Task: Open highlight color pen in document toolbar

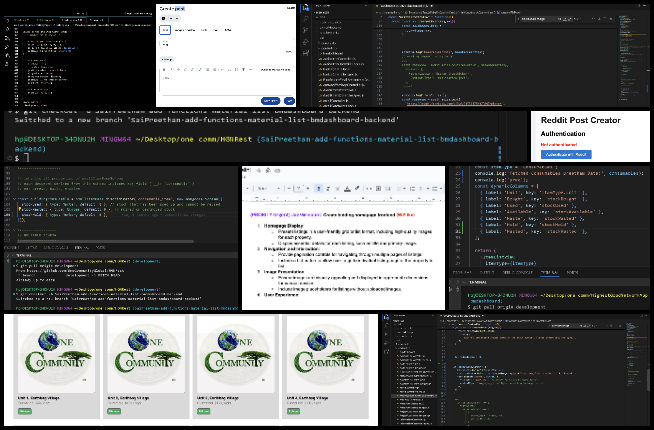Action: click(x=357, y=189)
